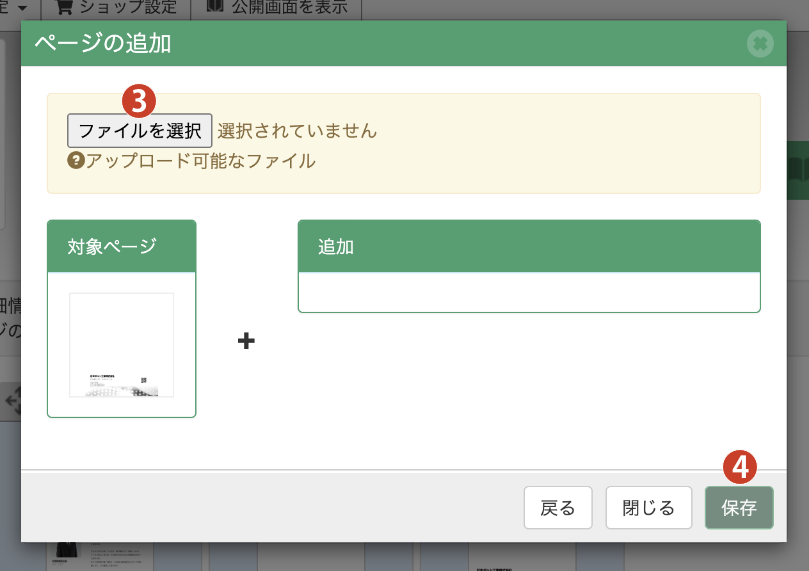Click the shopping cart icon
Viewport: 809px width, 571px height.
[65, 7]
